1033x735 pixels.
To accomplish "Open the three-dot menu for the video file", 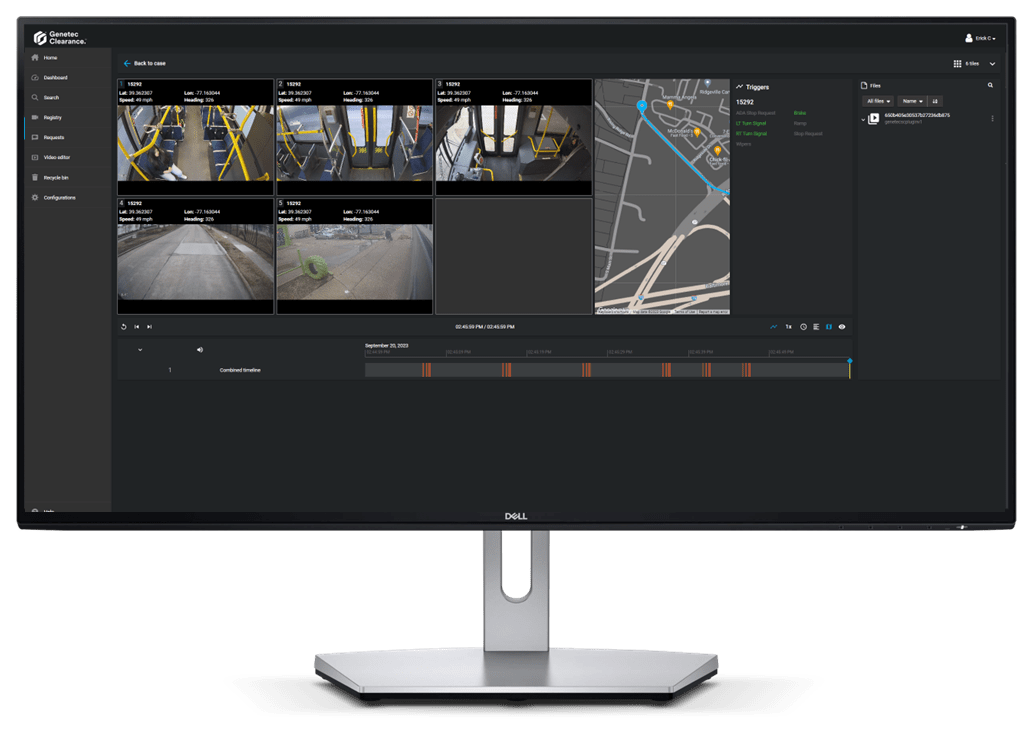I will click(992, 118).
